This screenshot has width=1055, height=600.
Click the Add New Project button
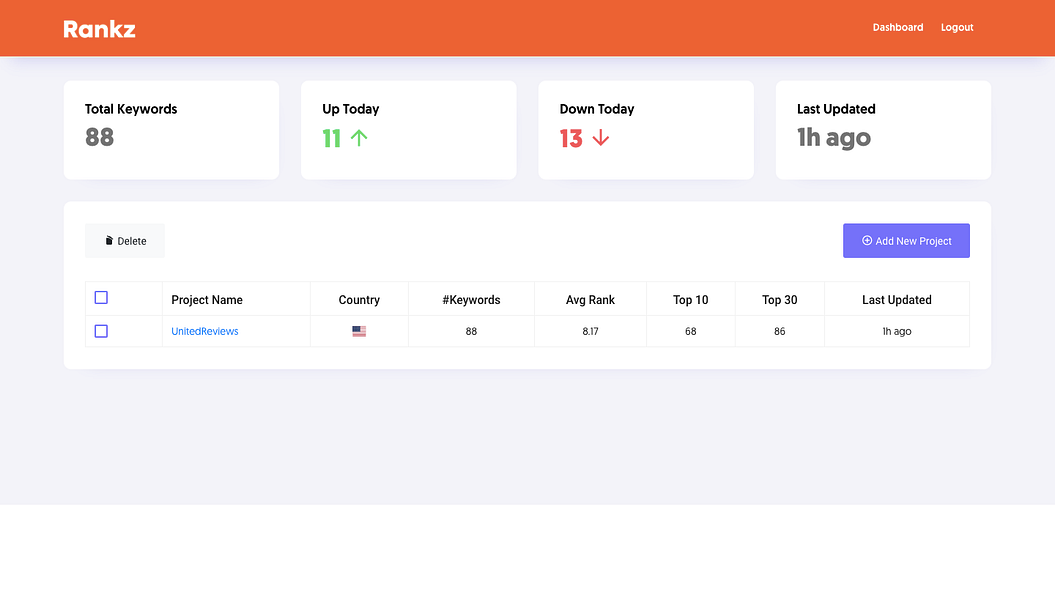(x=906, y=241)
